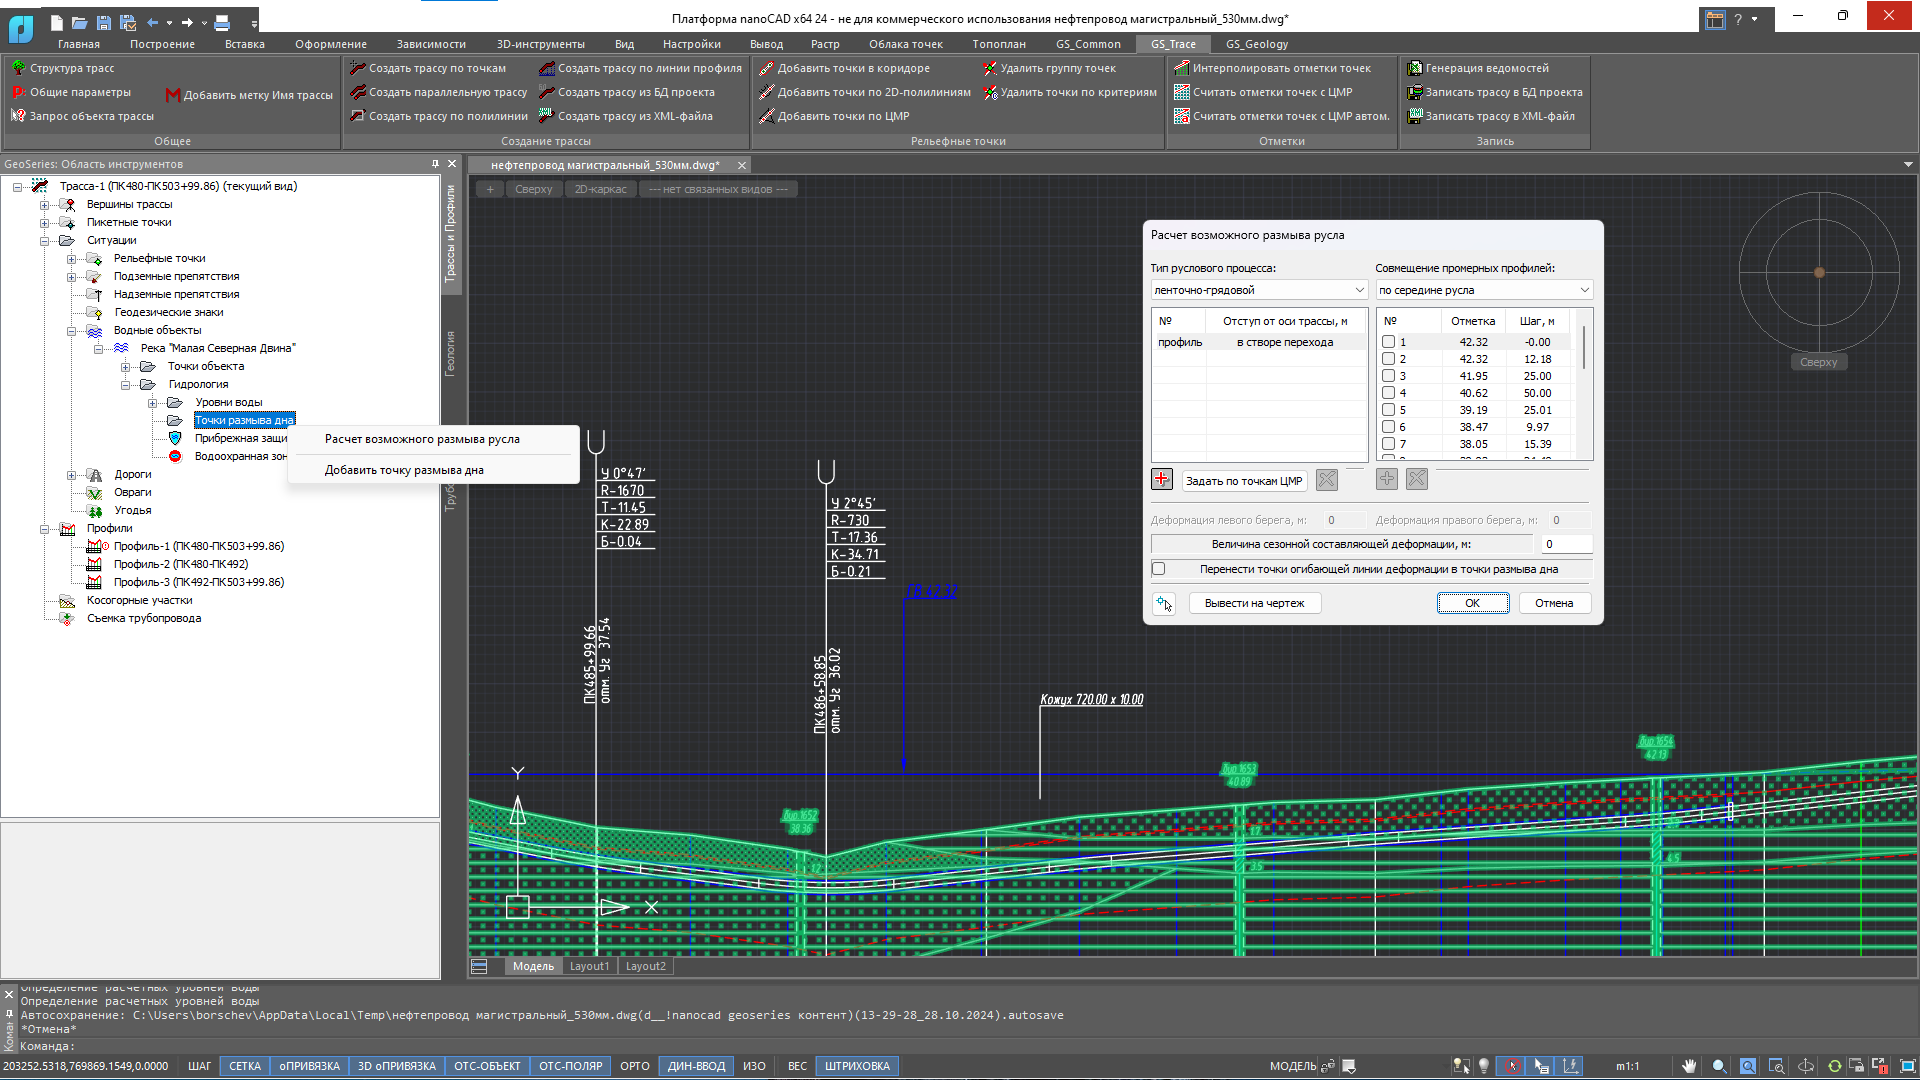Image resolution: width=1920 pixels, height=1080 pixels.
Task: Collapse the Водные объекты tree node
Action: coord(71,330)
